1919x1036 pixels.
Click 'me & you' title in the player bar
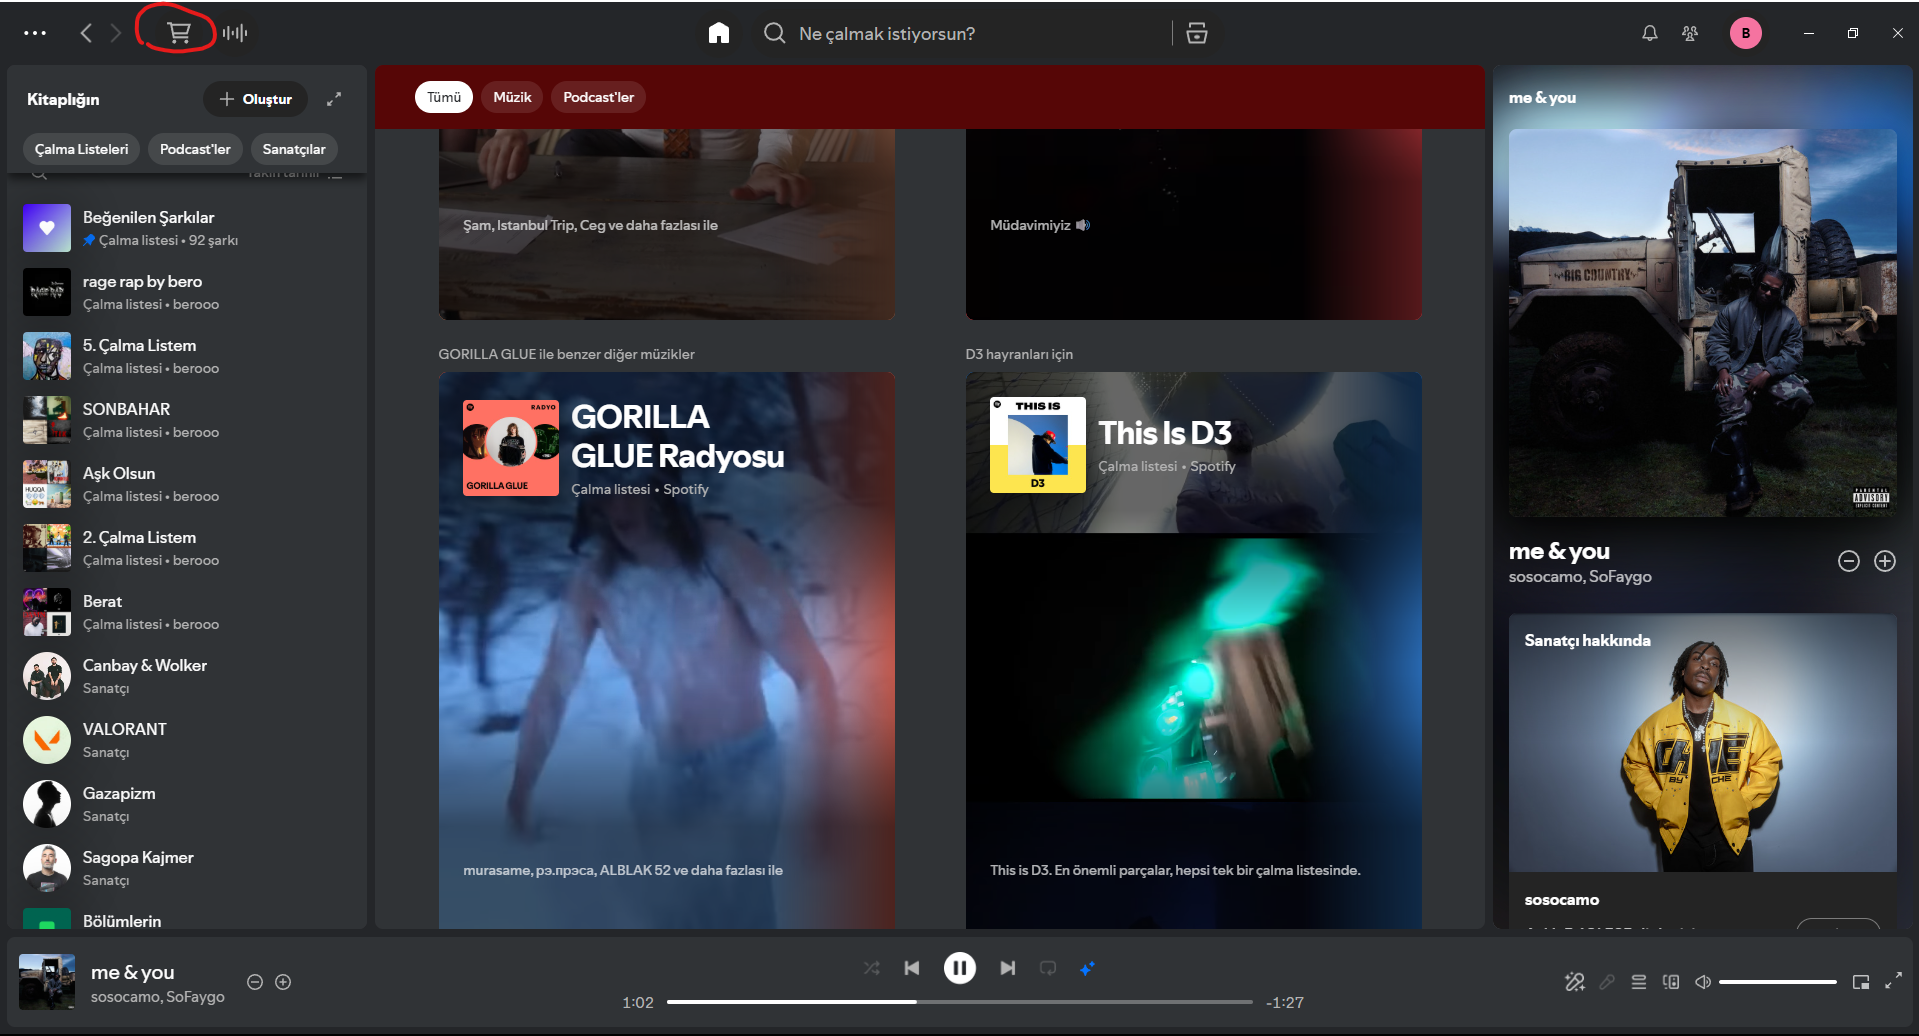(133, 972)
